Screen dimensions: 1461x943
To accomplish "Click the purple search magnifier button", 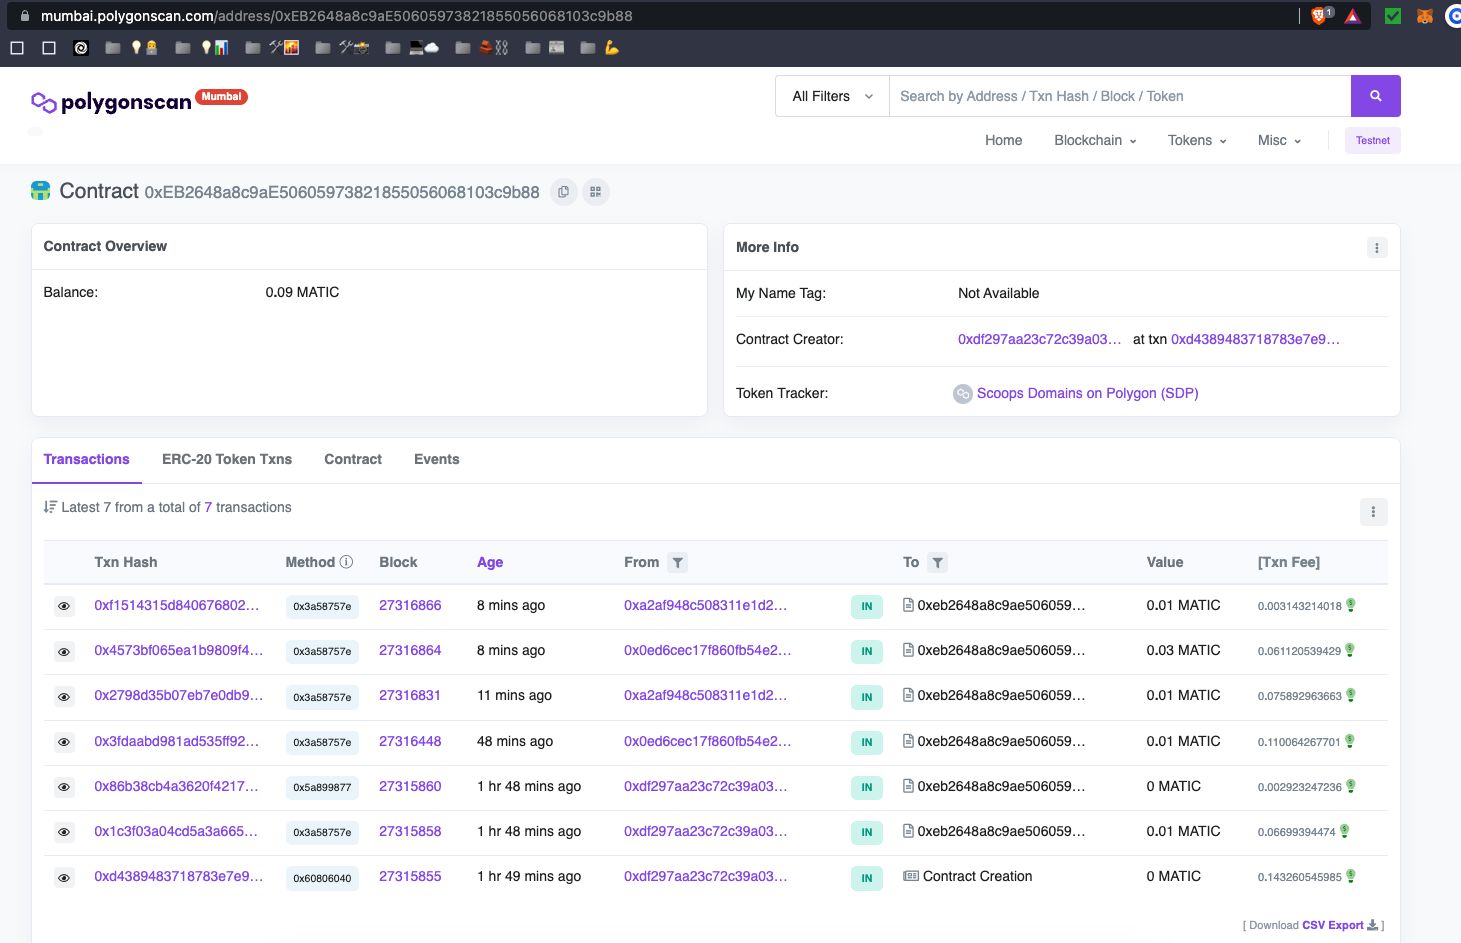I will 1375,96.
